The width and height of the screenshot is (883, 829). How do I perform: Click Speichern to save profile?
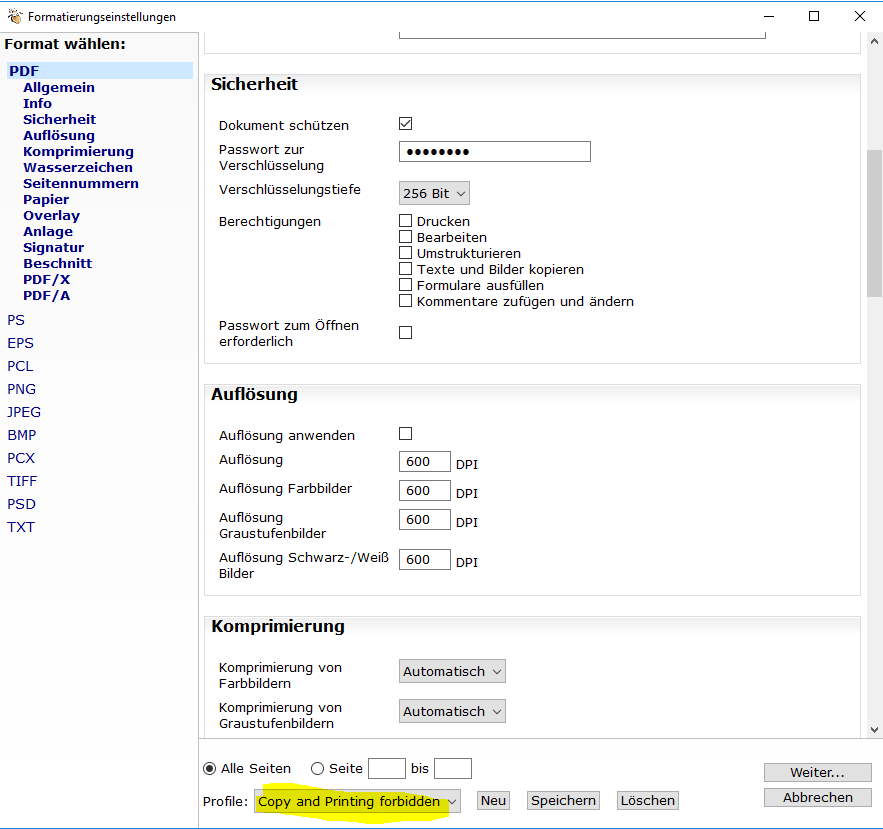point(564,800)
